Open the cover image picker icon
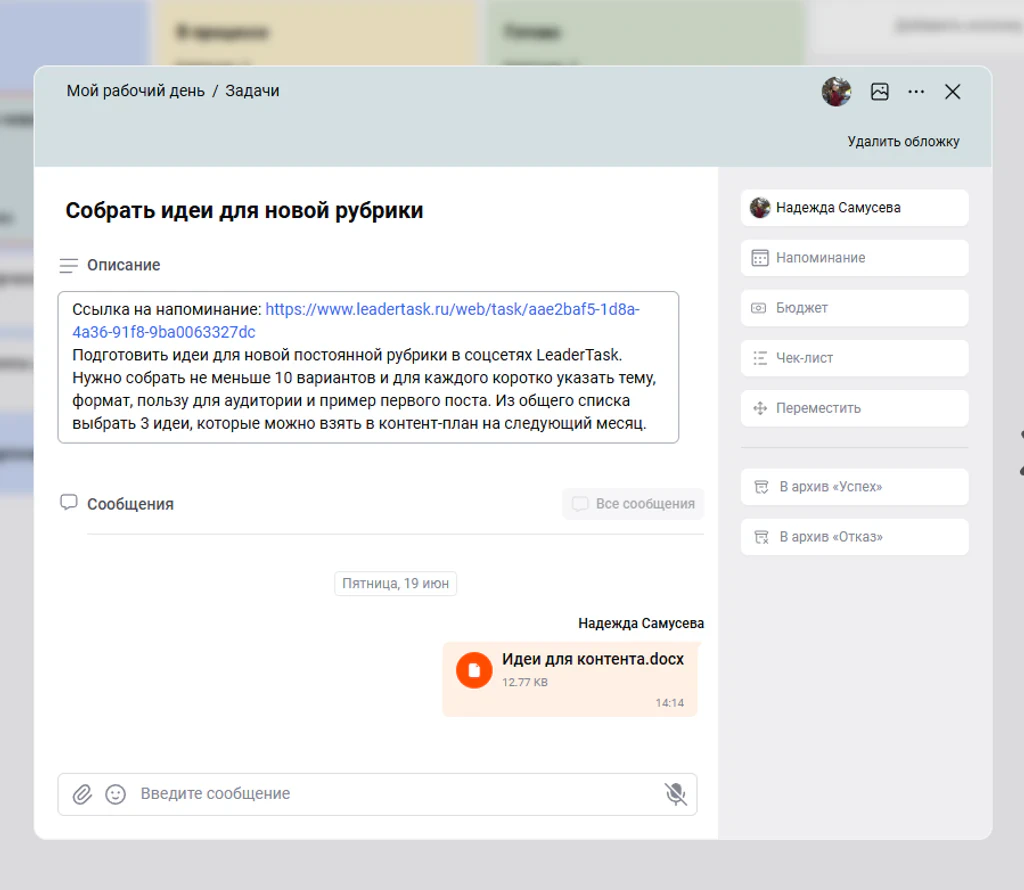 coord(880,91)
